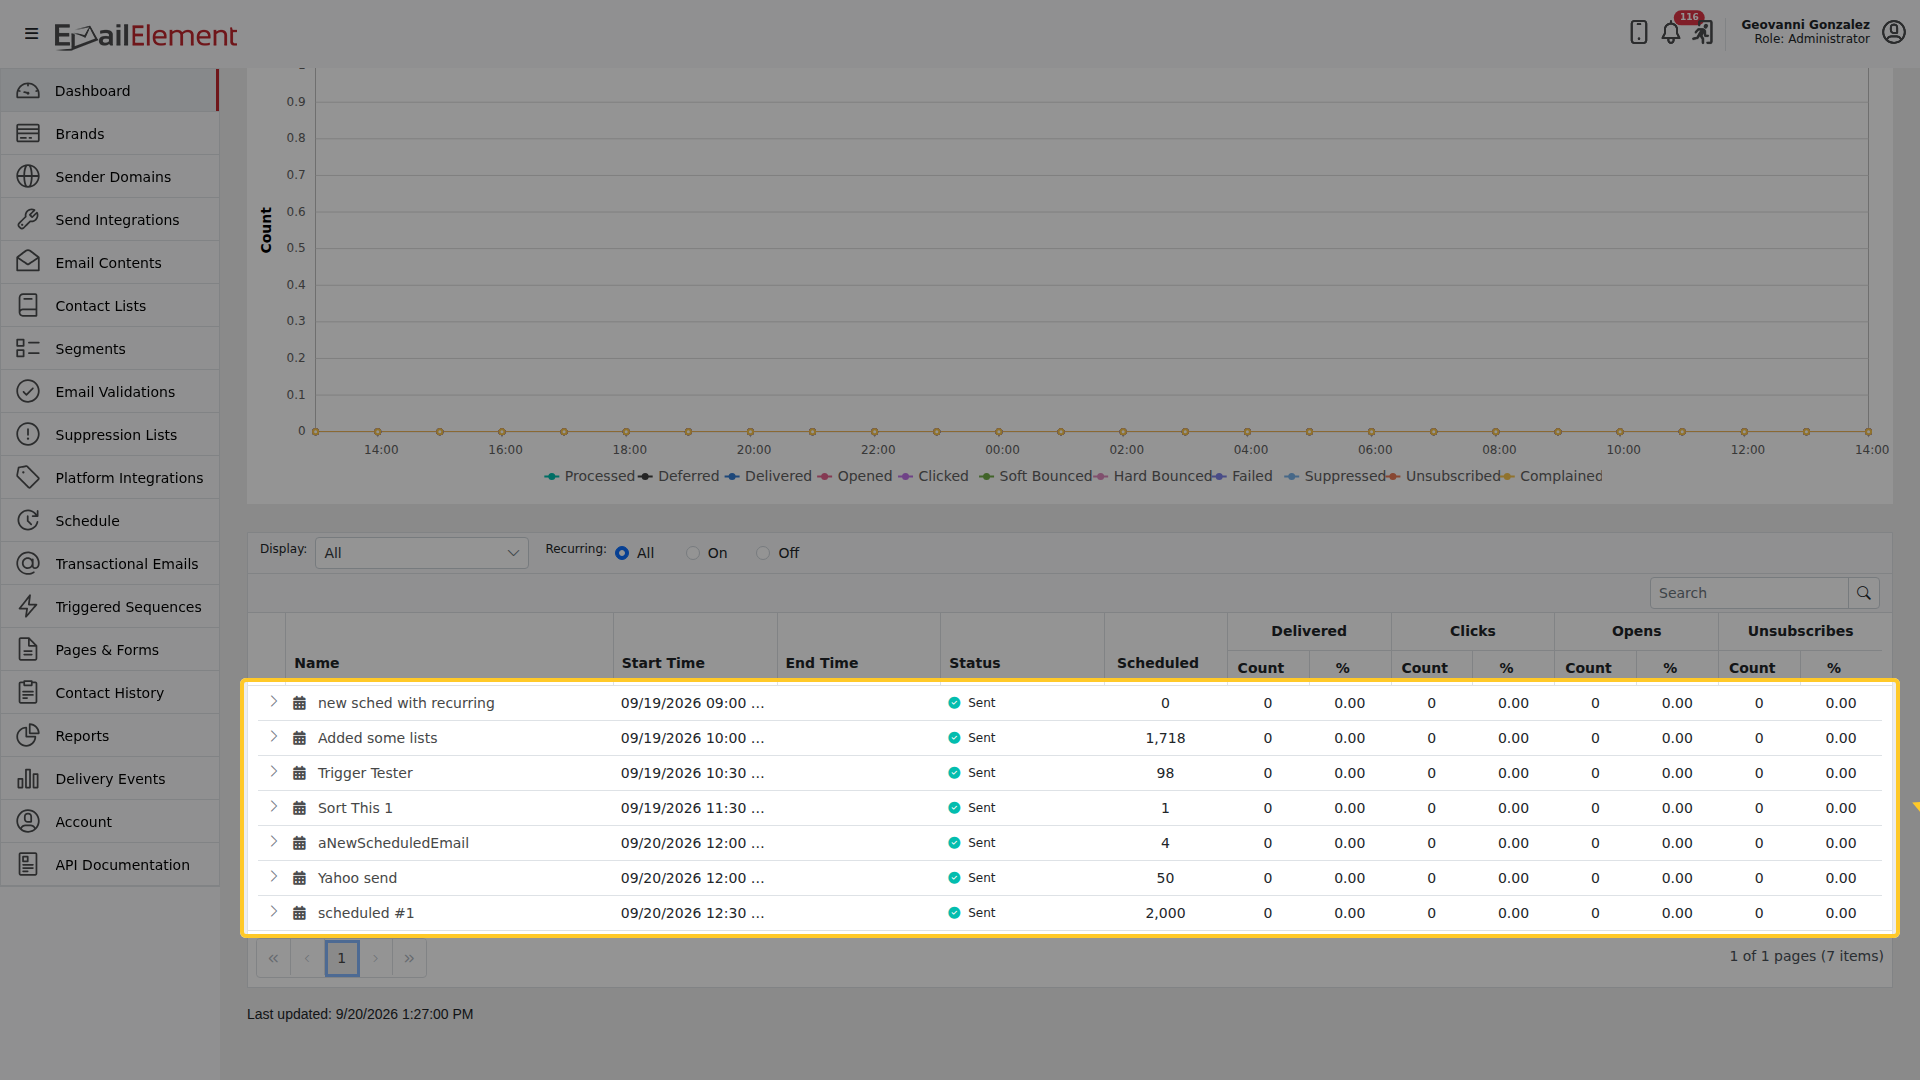Select Recurring On radio button
Screen dimensions: 1920x1080
point(692,553)
